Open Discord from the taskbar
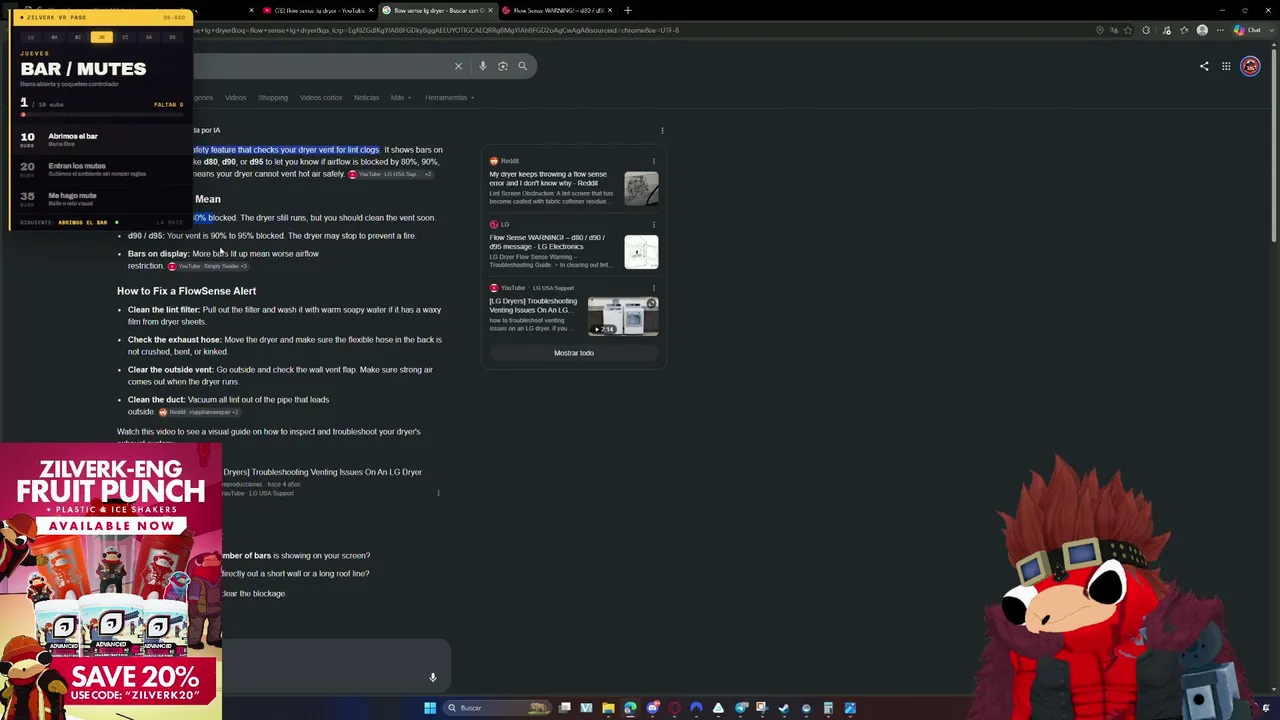This screenshot has width=1280, height=720. click(x=653, y=708)
